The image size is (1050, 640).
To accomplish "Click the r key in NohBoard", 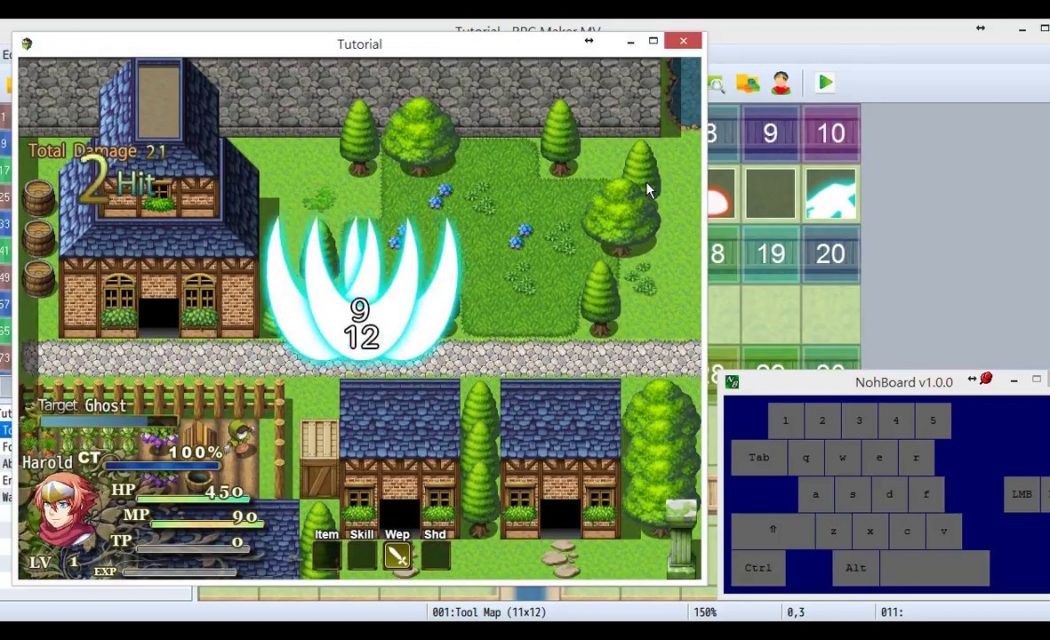I will (916, 457).
